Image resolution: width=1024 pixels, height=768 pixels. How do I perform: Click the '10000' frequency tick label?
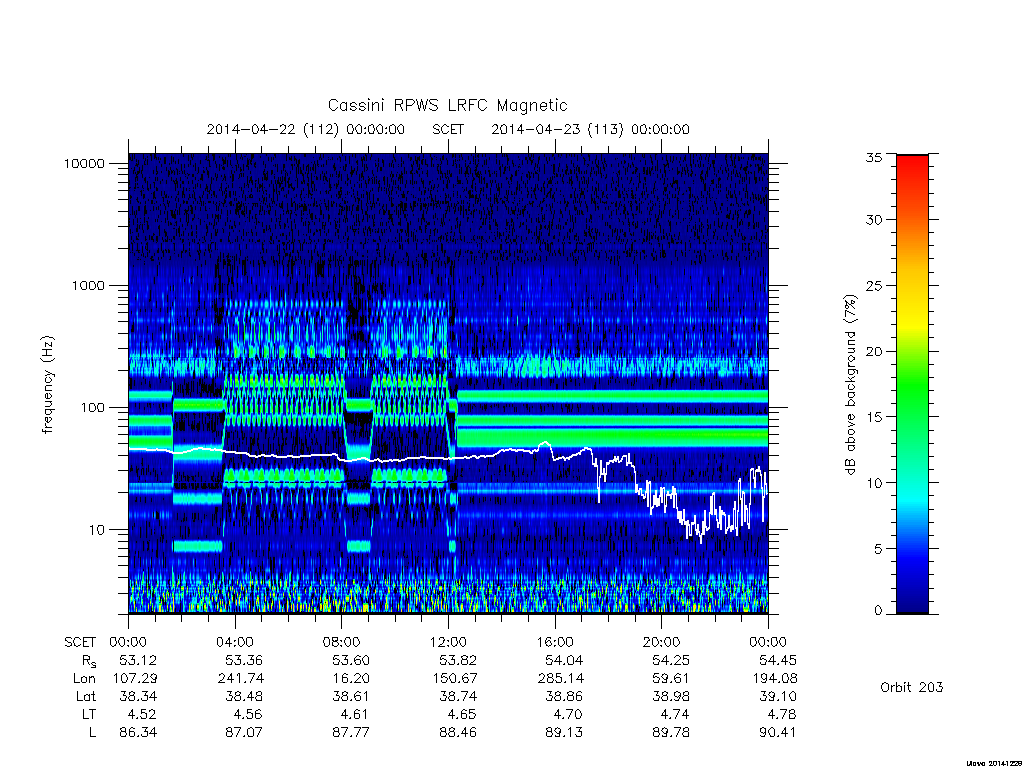click(84, 163)
